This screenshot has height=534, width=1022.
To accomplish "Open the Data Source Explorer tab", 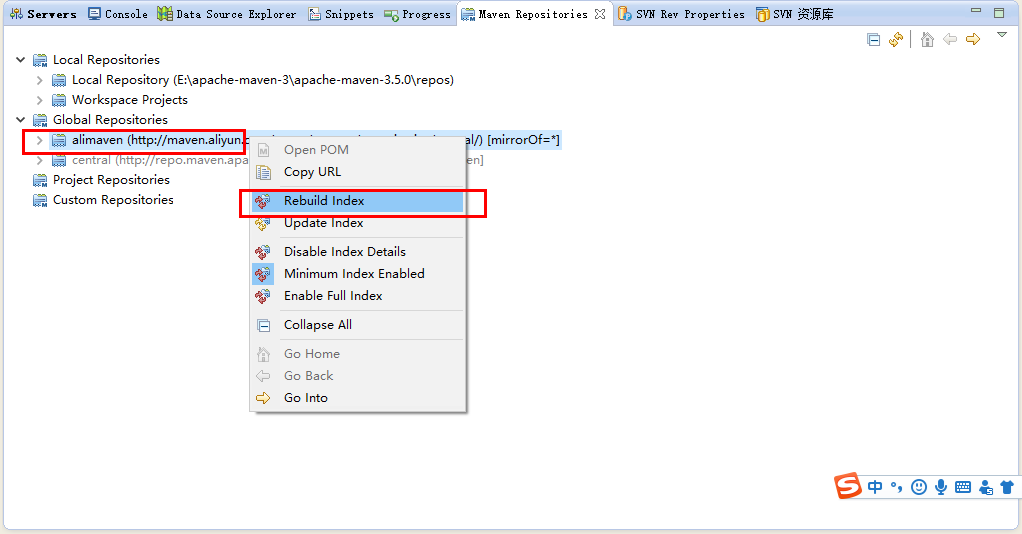I will point(226,14).
